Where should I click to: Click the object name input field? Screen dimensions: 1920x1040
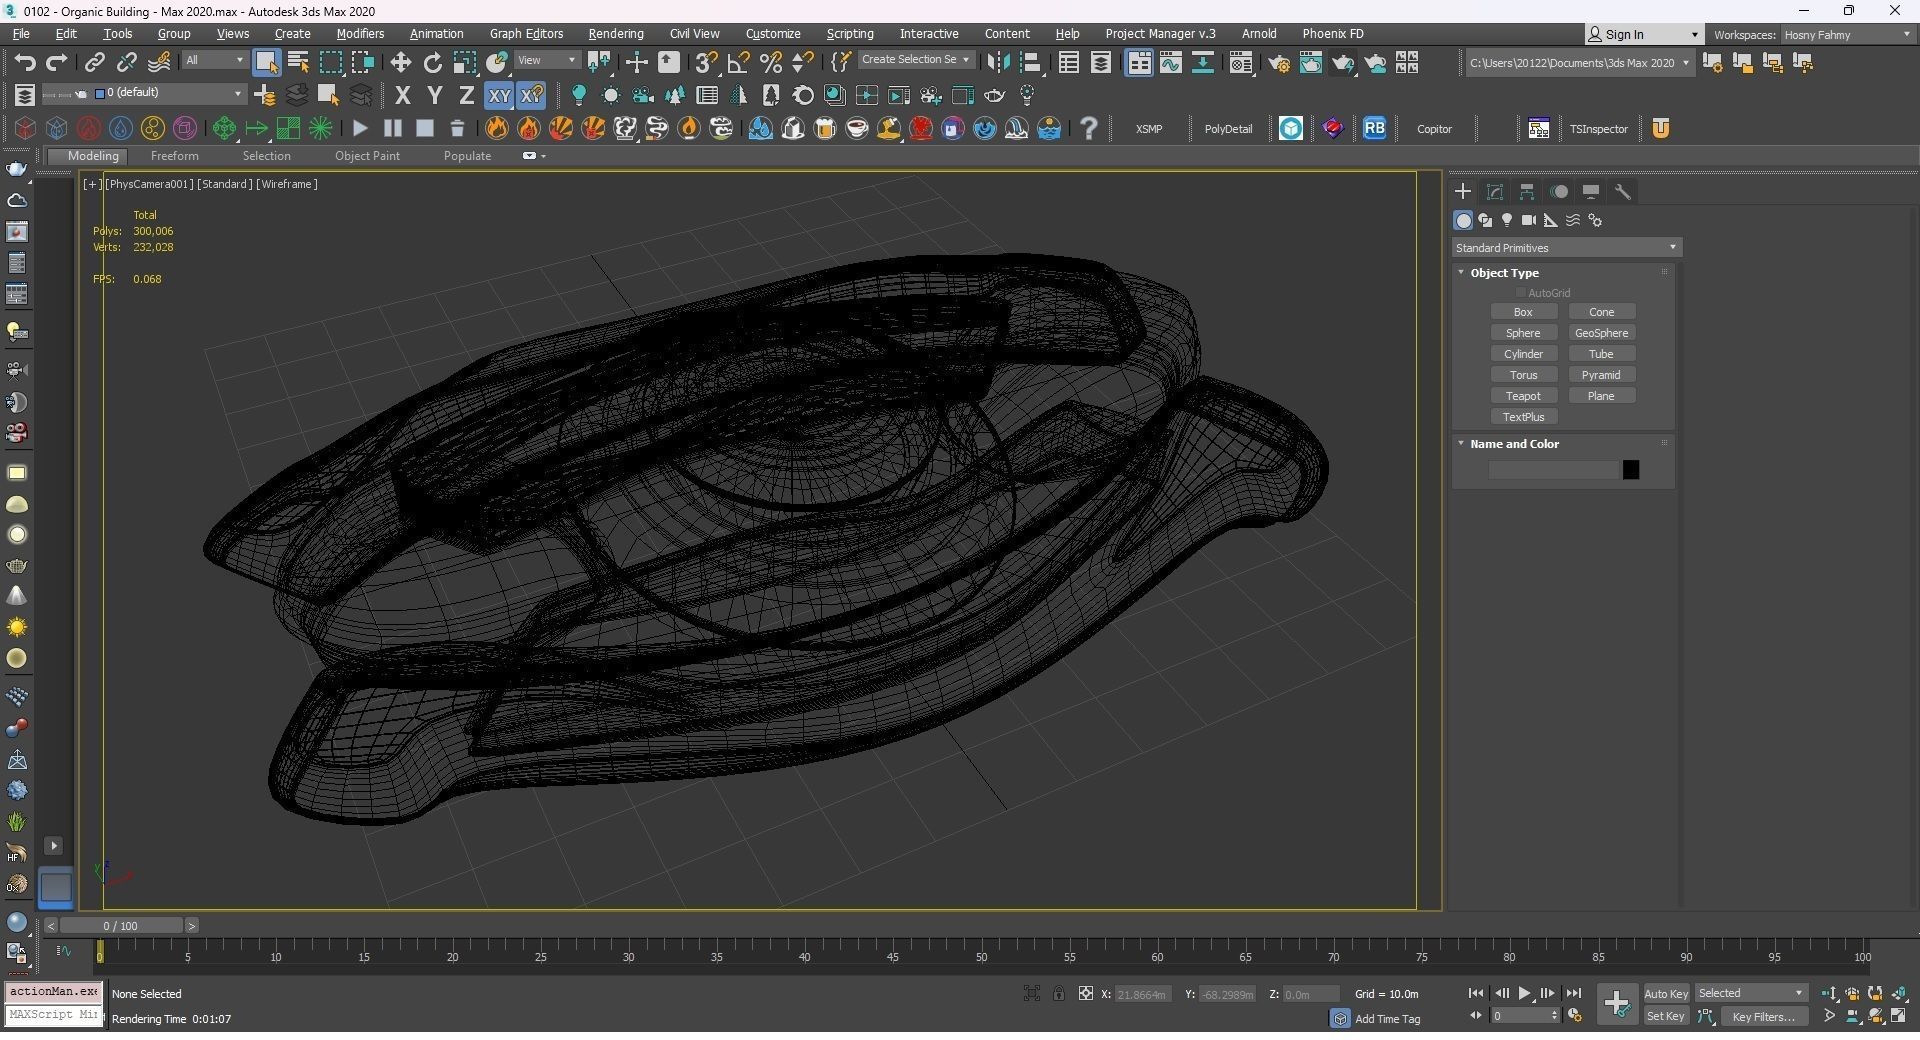(1553, 470)
